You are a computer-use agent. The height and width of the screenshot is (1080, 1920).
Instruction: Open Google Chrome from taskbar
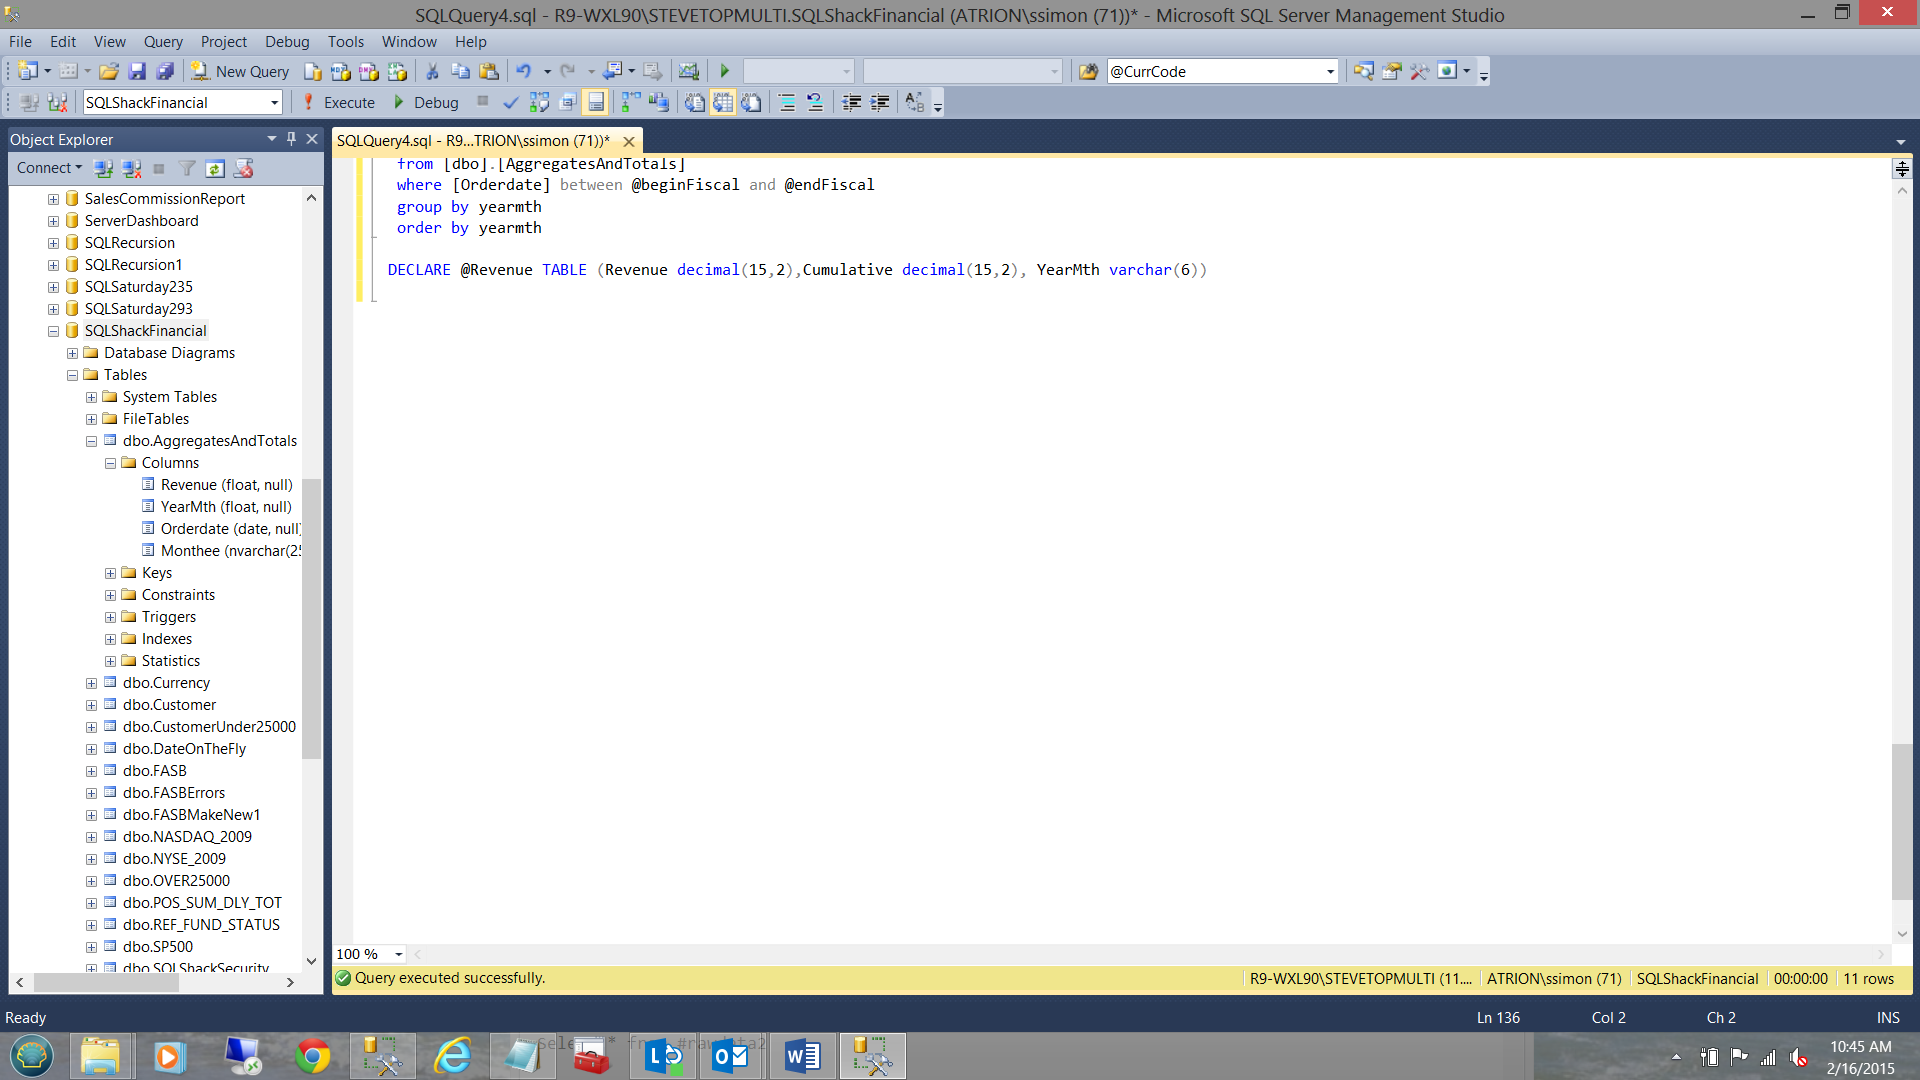pyautogui.click(x=312, y=1056)
